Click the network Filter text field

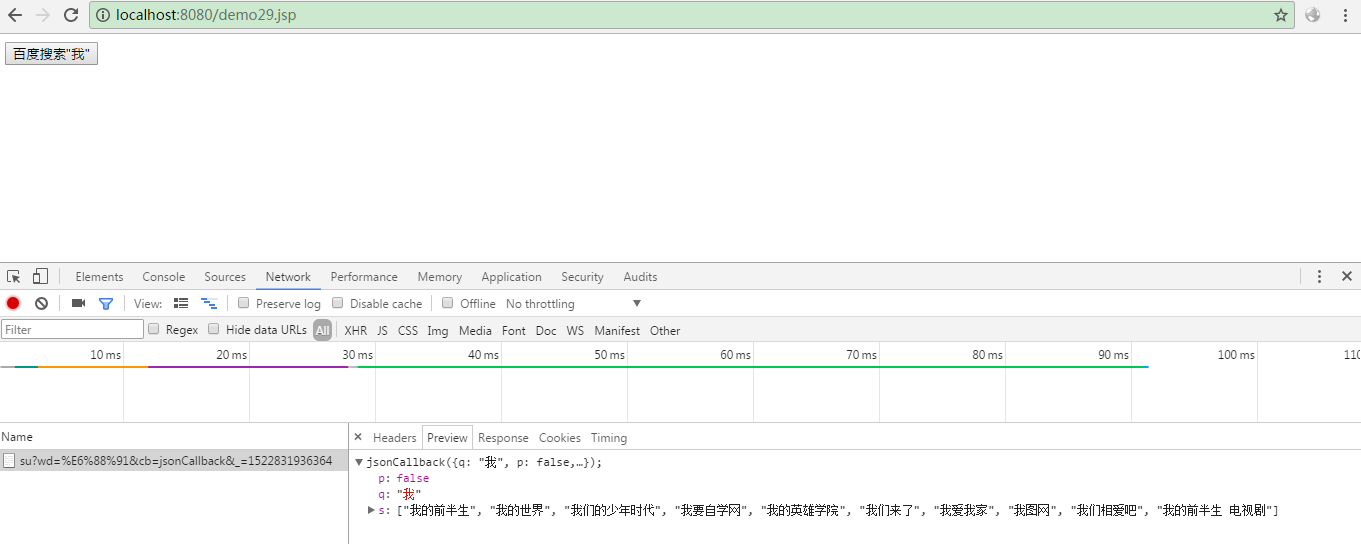point(73,329)
